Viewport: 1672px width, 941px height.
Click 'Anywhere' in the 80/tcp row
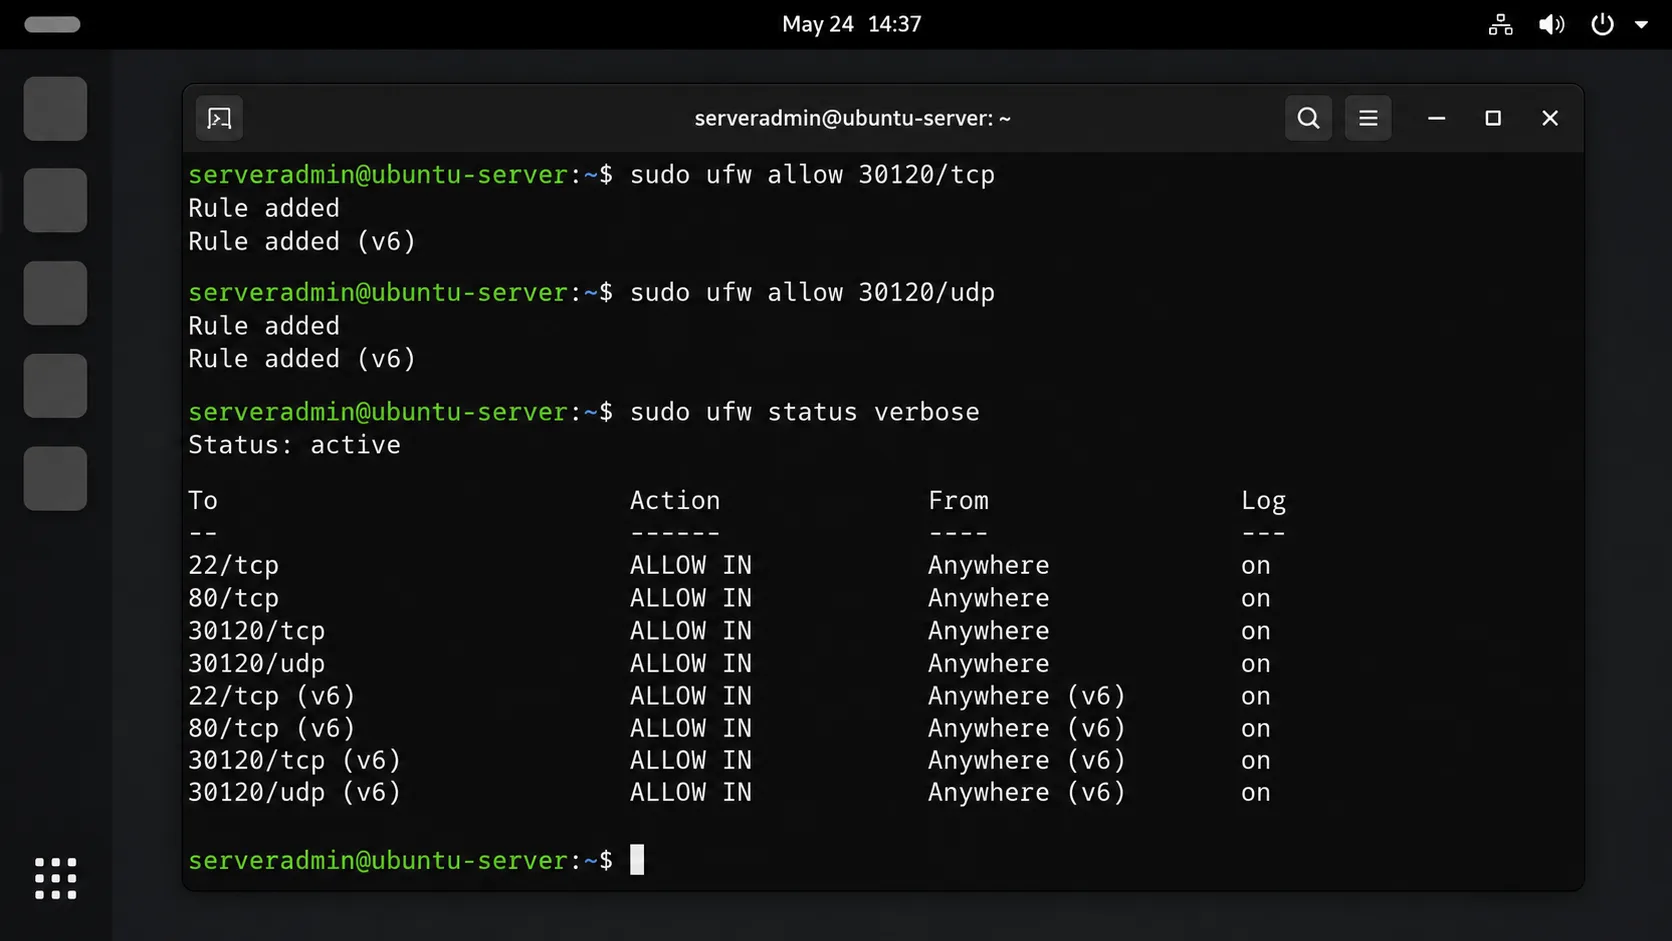click(989, 599)
